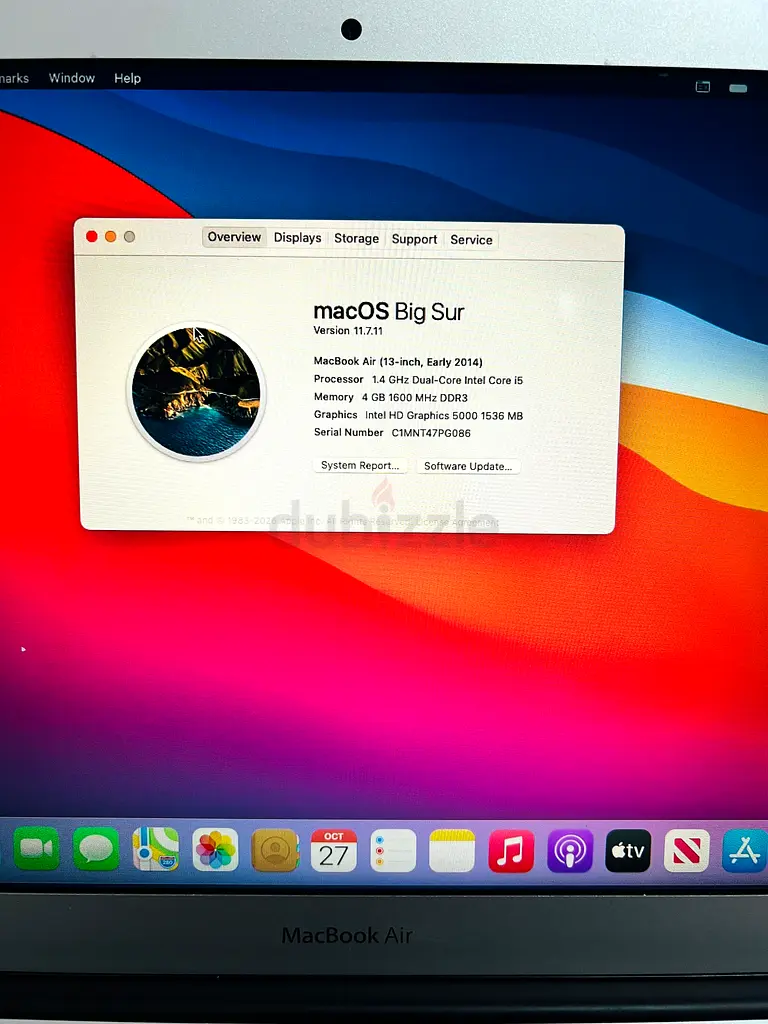The width and height of the screenshot is (768, 1024).
Task: Click serial number C1MNT47PG086
Action: click(x=431, y=433)
